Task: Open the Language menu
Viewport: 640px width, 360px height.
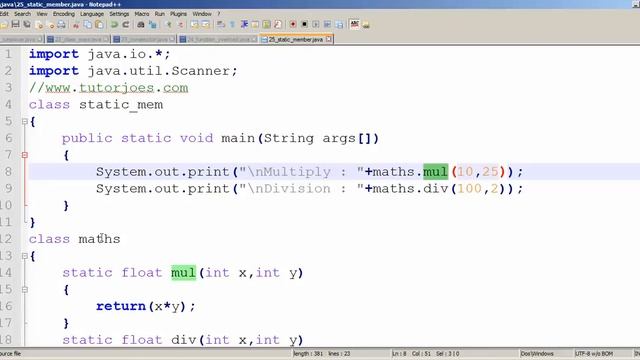Action: [92, 14]
